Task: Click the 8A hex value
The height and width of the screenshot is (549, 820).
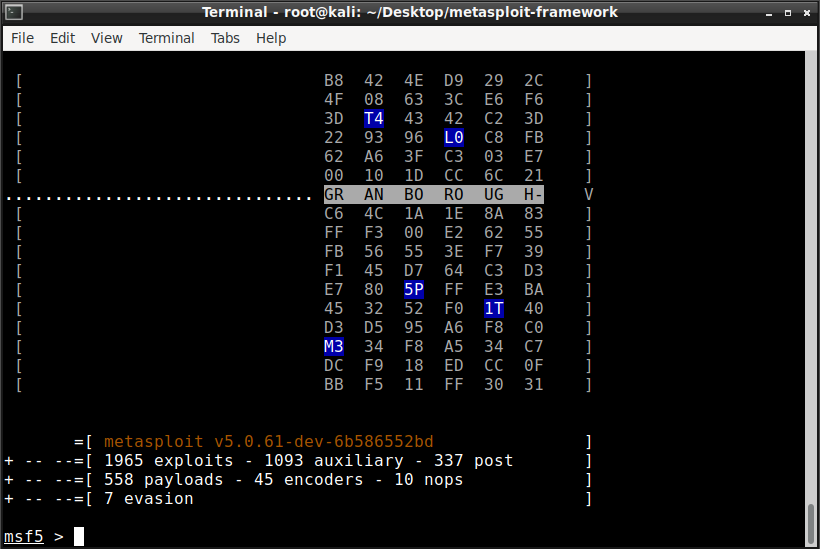Action: (x=494, y=213)
